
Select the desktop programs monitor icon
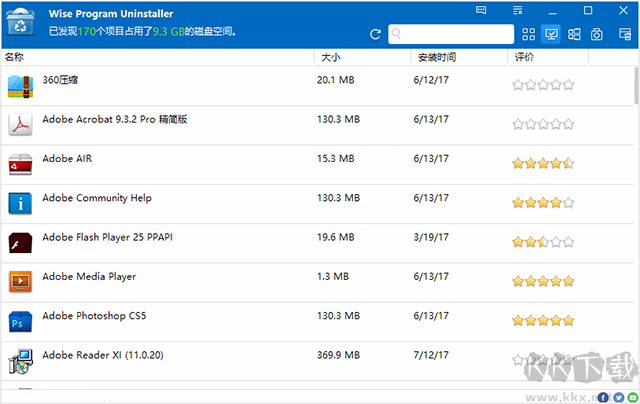click(552, 34)
